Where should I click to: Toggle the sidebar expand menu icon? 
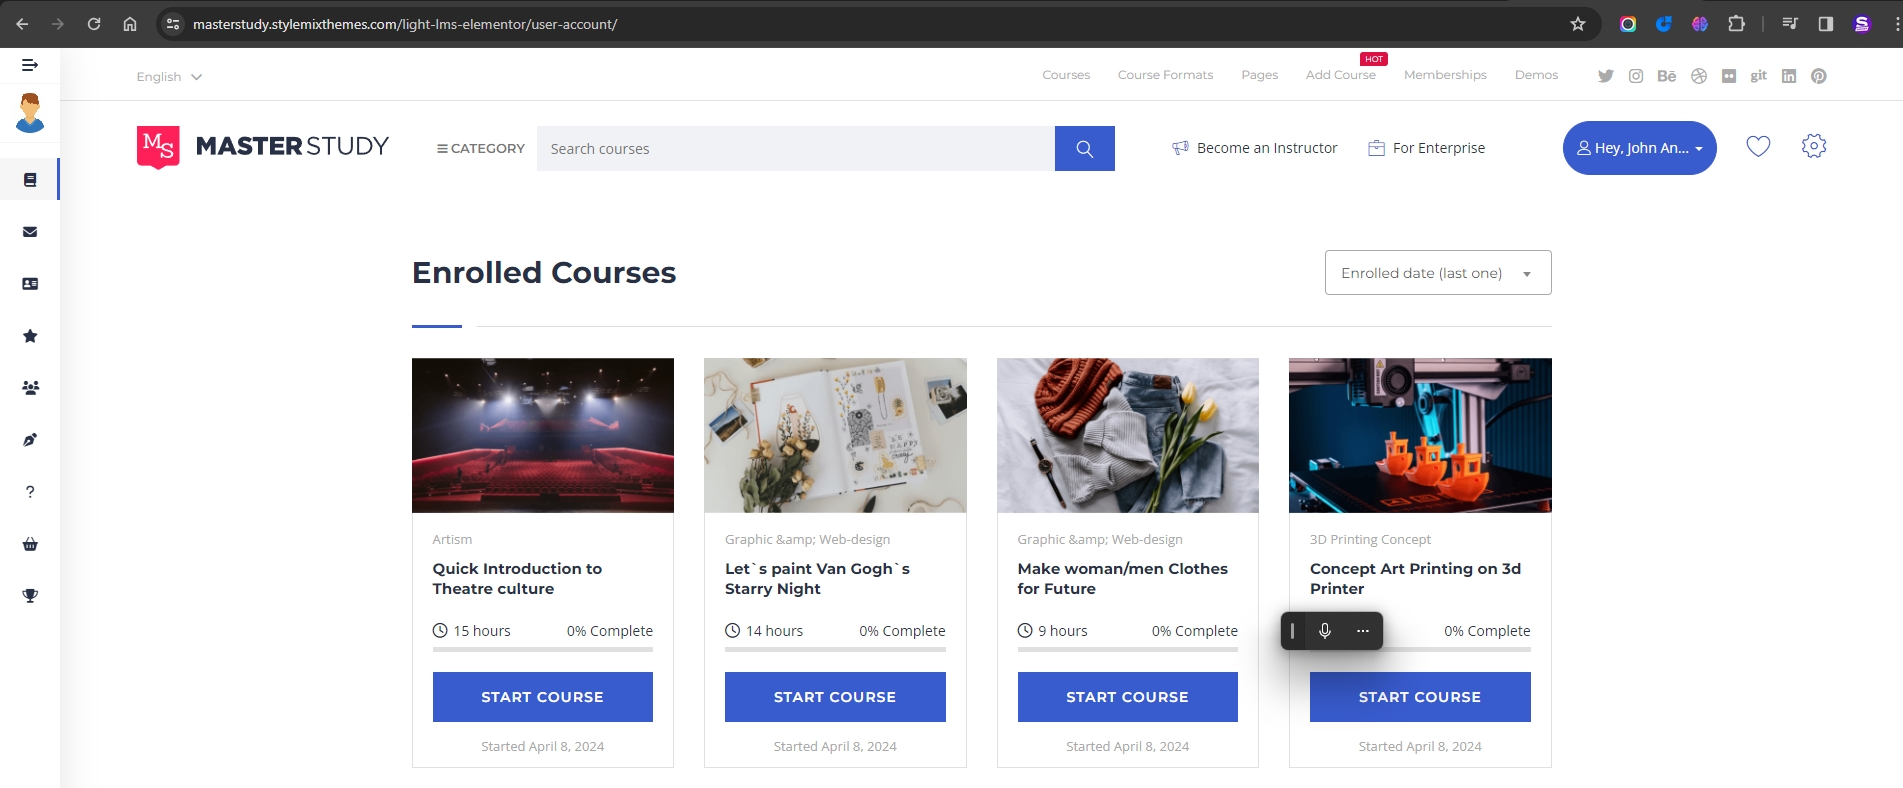[x=30, y=65]
